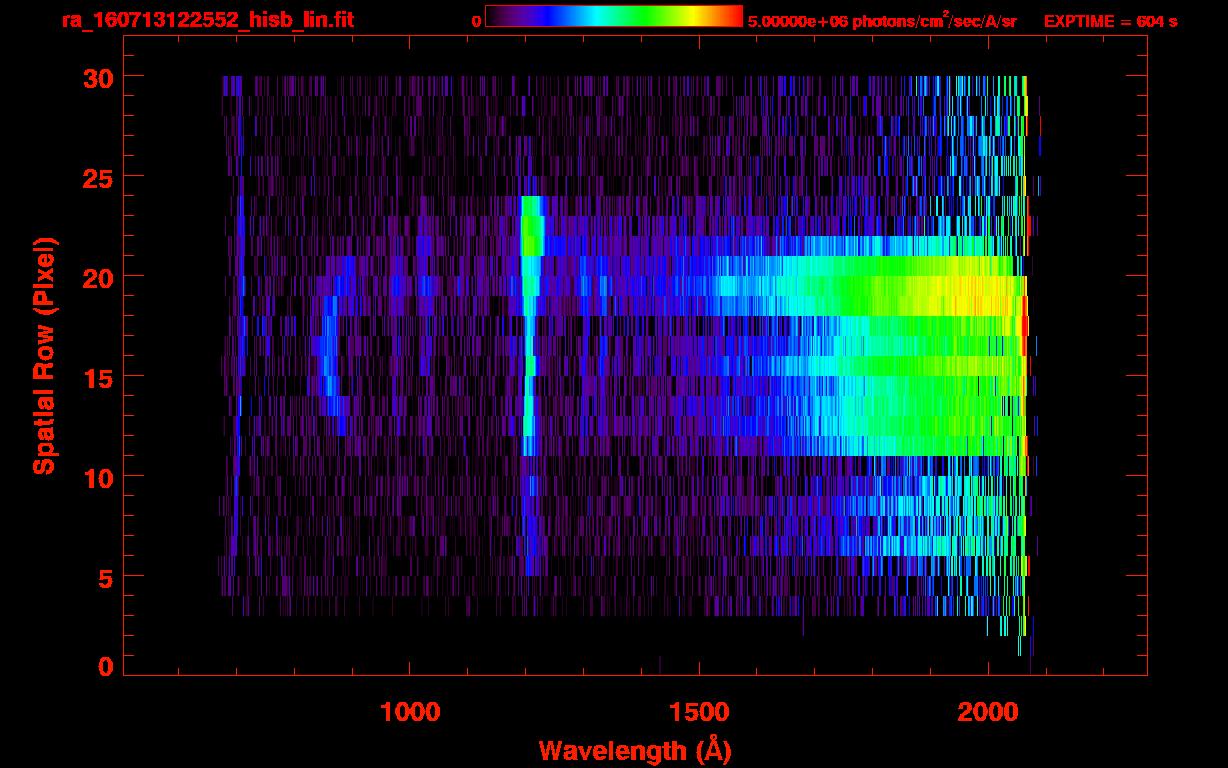Click the 1500 wavelength tick label
The image size is (1228, 768).
click(x=698, y=712)
